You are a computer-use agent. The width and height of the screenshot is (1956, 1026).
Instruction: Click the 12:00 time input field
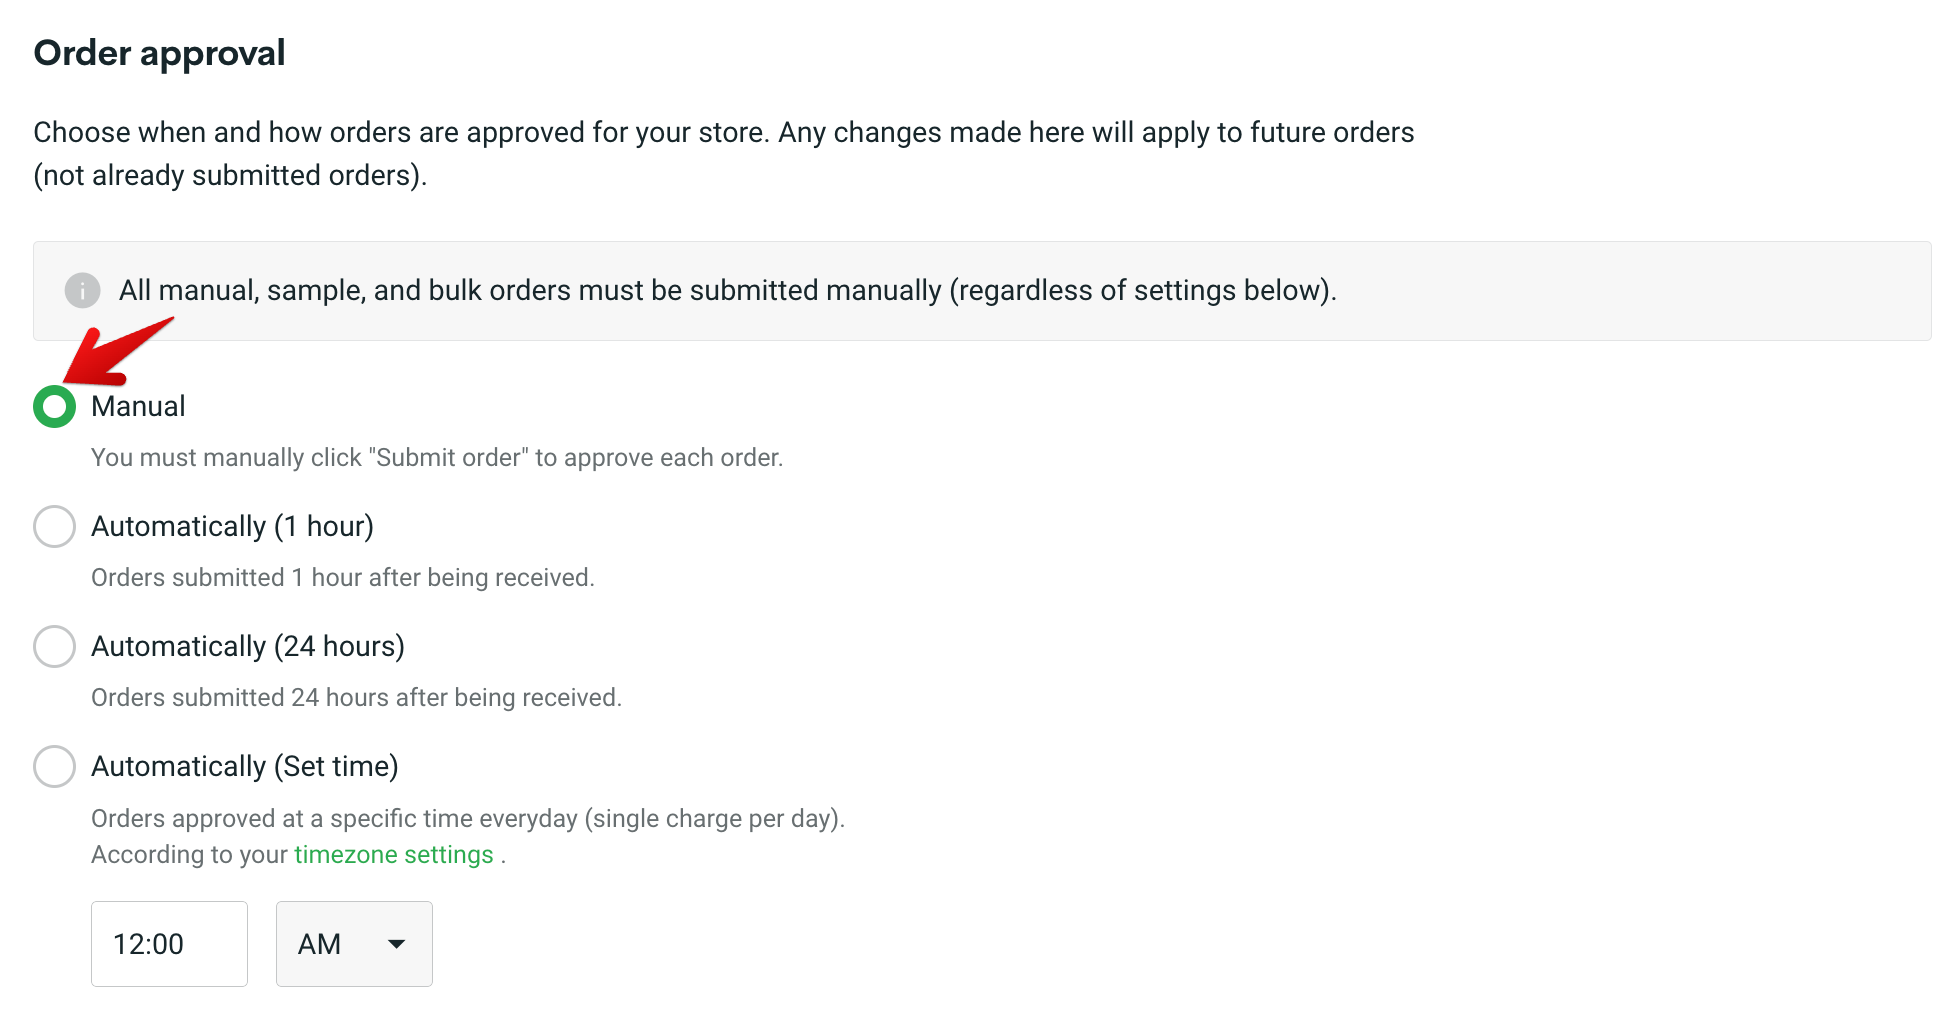click(169, 944)
